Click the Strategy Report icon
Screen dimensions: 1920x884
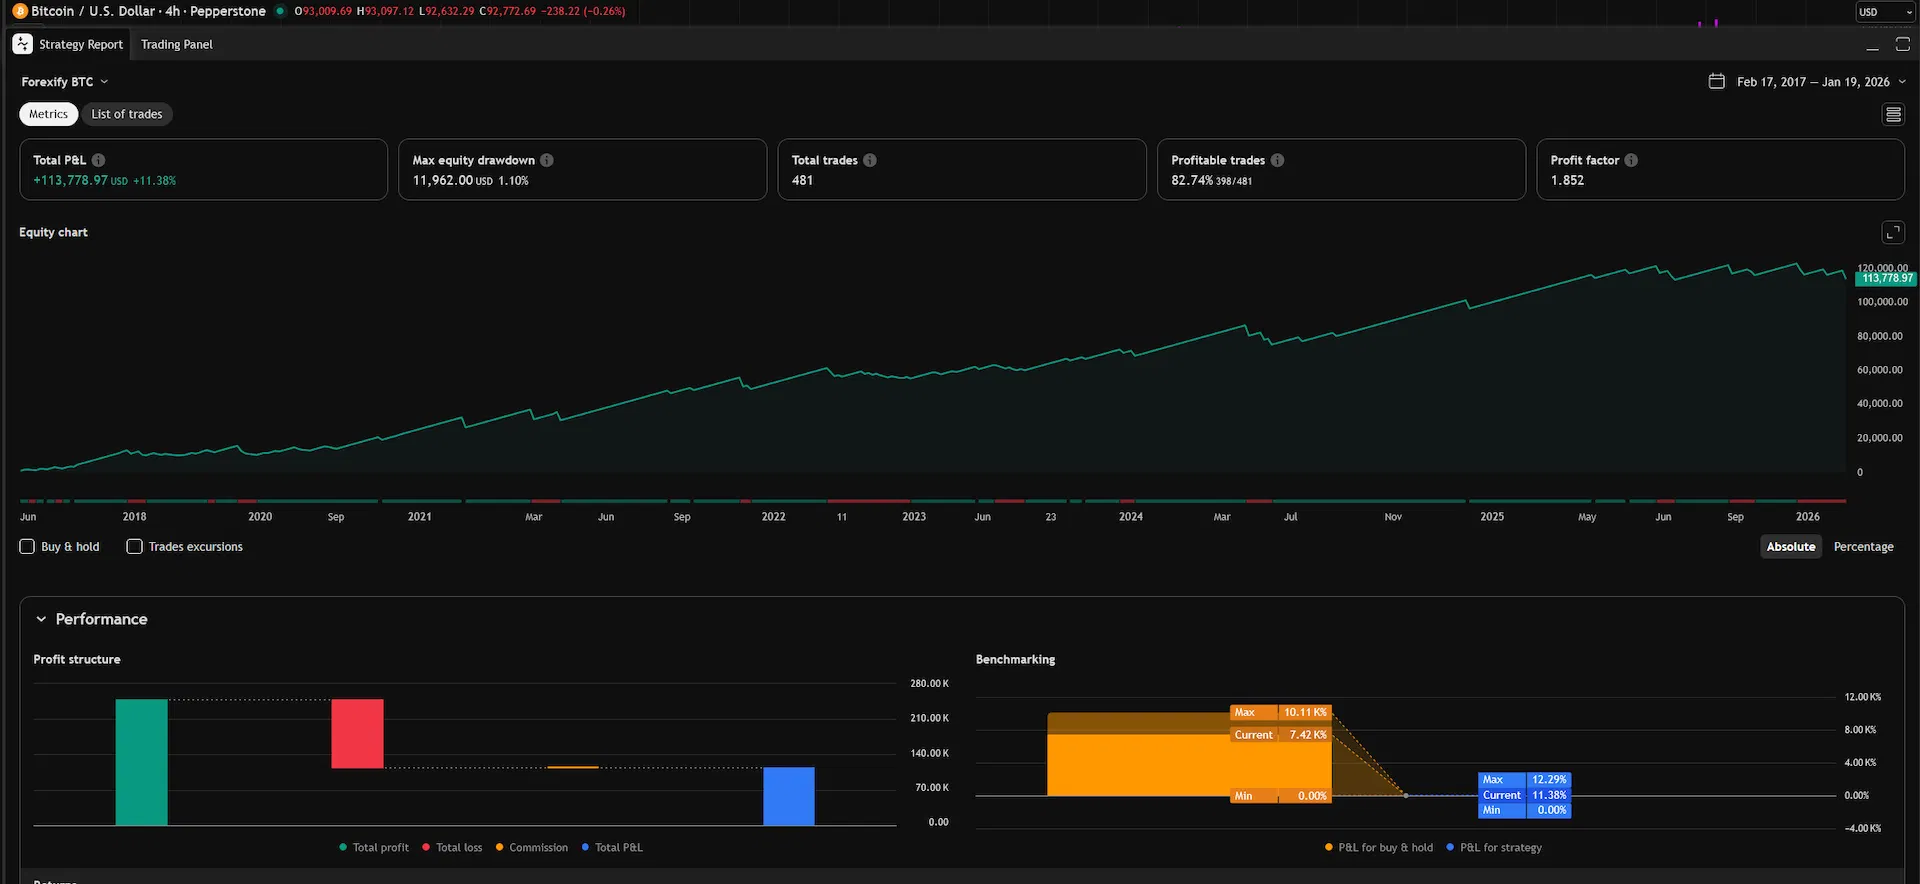[x=23, y=44]
